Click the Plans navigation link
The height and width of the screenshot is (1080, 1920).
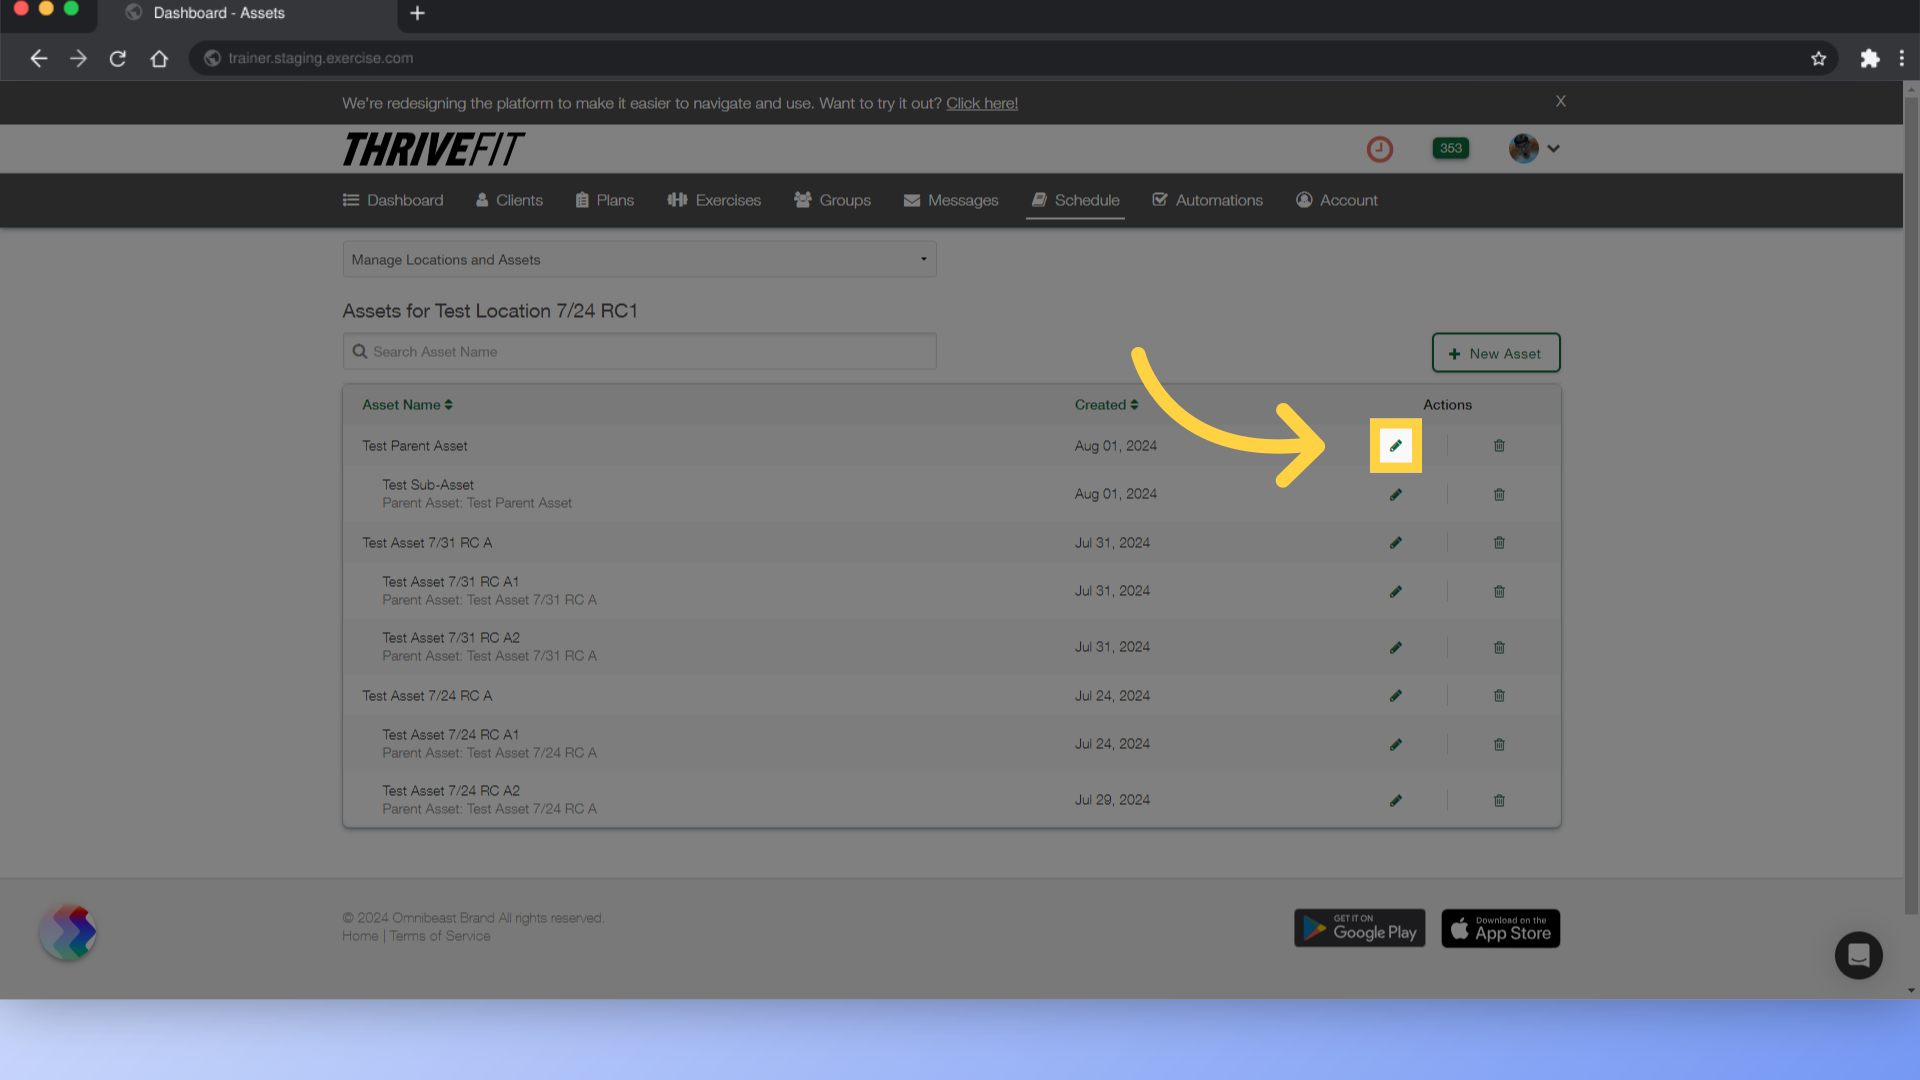tap(604, 199)
